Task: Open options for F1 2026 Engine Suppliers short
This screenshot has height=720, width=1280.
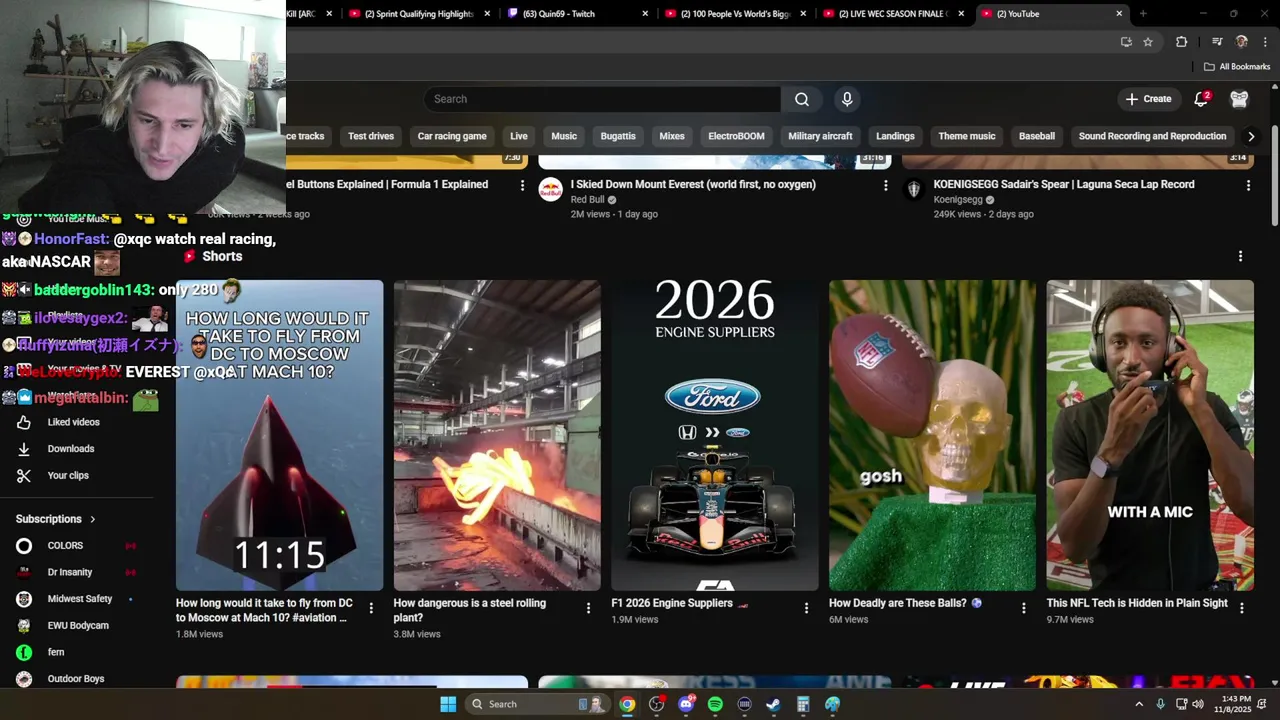Action: 806,608
